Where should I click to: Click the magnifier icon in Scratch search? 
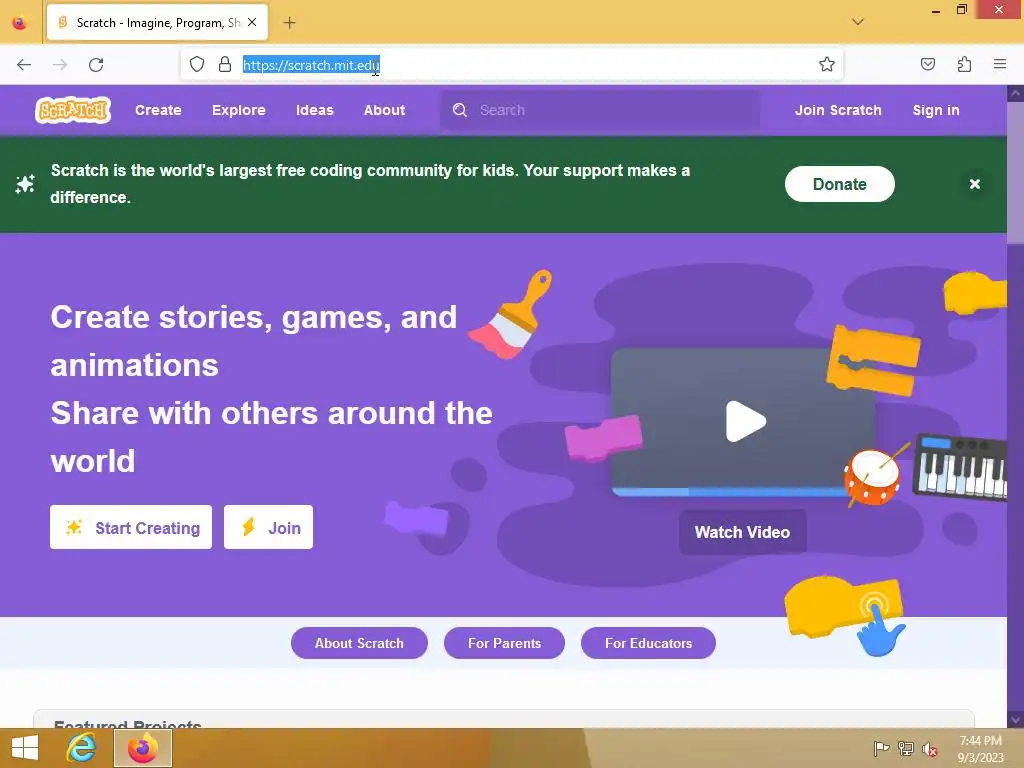coord(460,110)
